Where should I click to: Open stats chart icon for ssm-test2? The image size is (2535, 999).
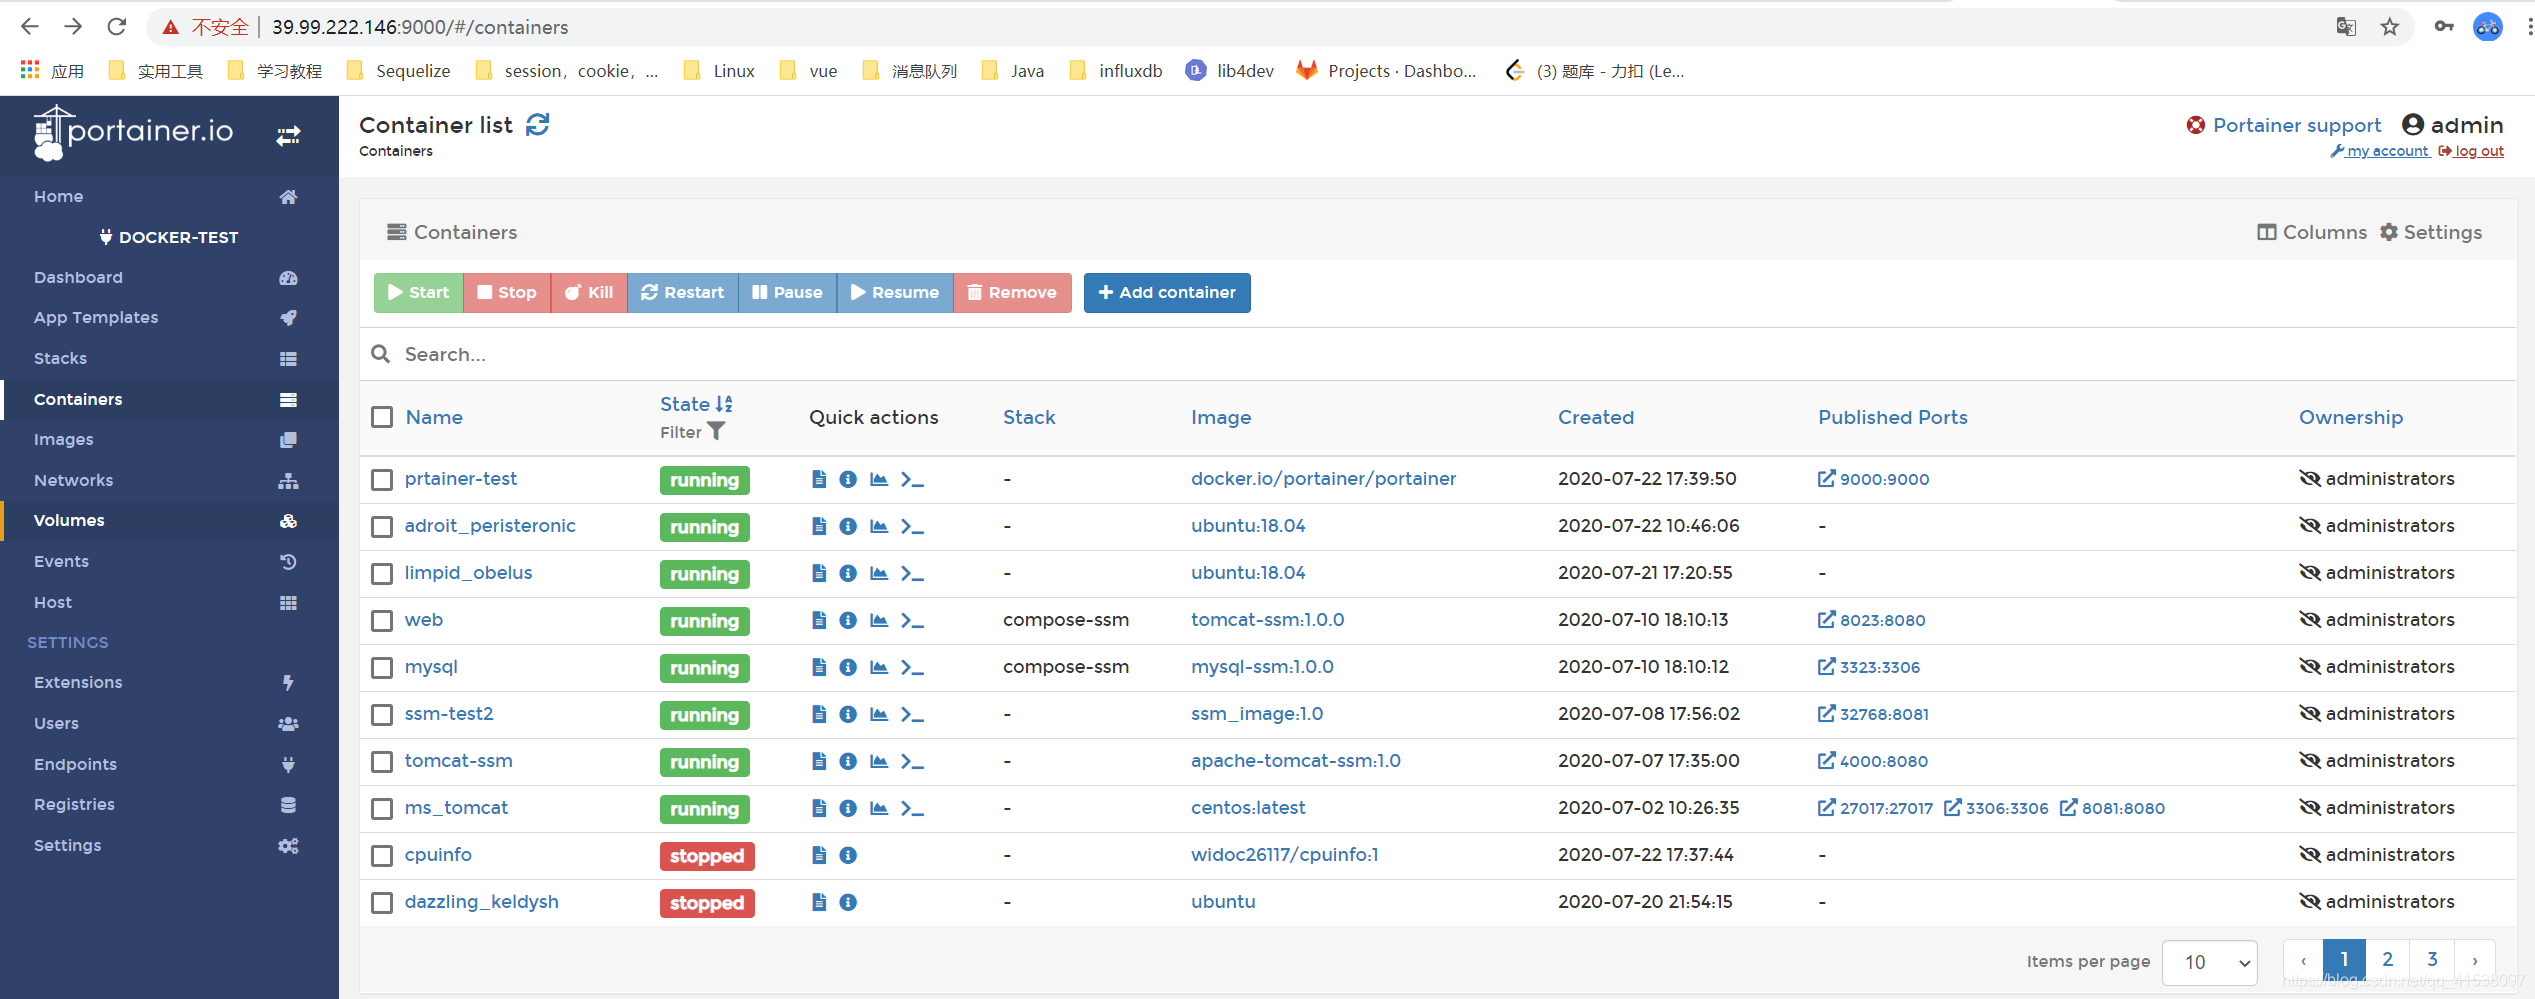tap(879, 714)
